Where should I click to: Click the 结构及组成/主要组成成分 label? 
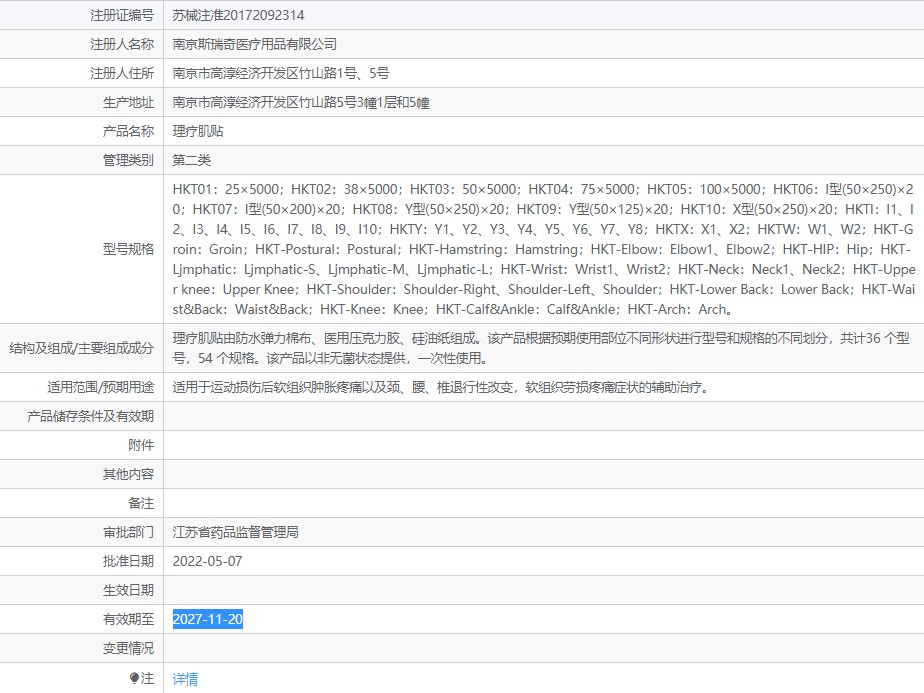[81, 348]
